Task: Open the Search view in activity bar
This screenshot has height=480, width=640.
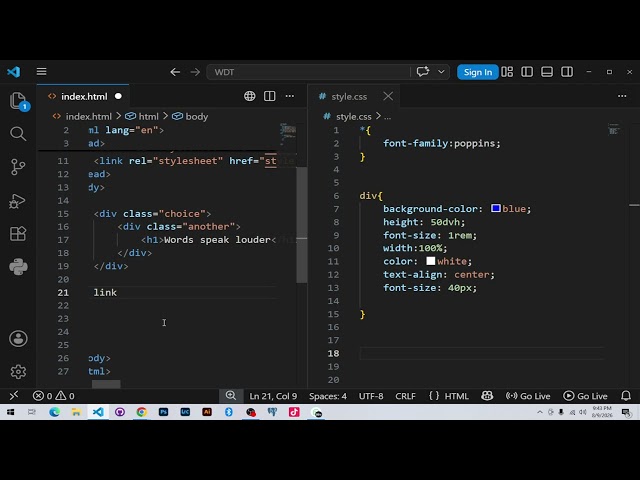Action: tap(18, 134)
